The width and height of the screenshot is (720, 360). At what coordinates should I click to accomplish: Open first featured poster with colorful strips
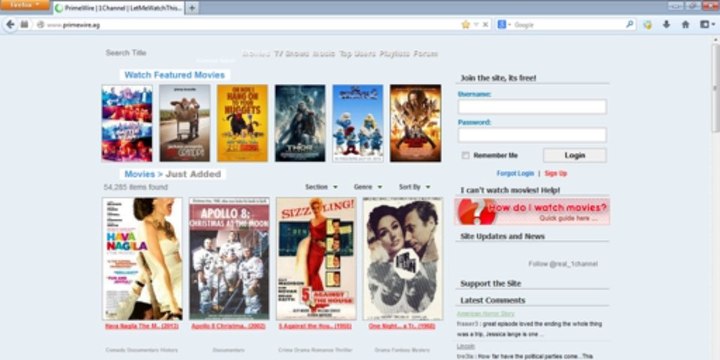pos(127,123)
